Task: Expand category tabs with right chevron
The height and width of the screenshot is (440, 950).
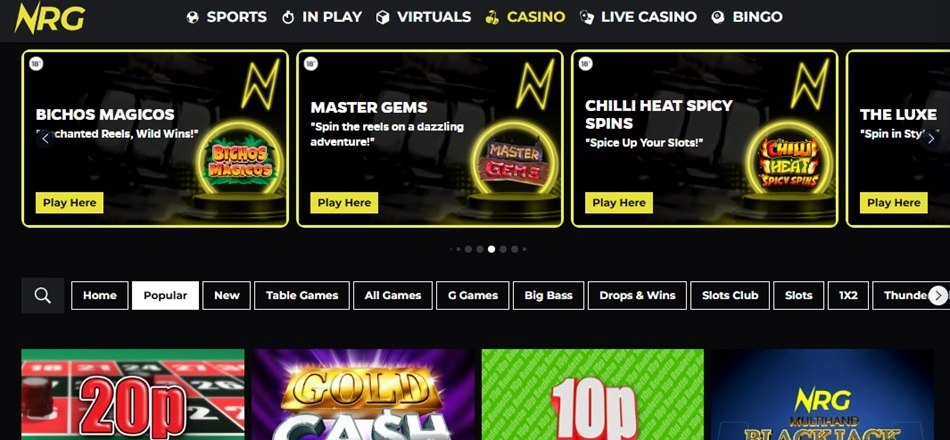Action: click(x=938, y=295)
